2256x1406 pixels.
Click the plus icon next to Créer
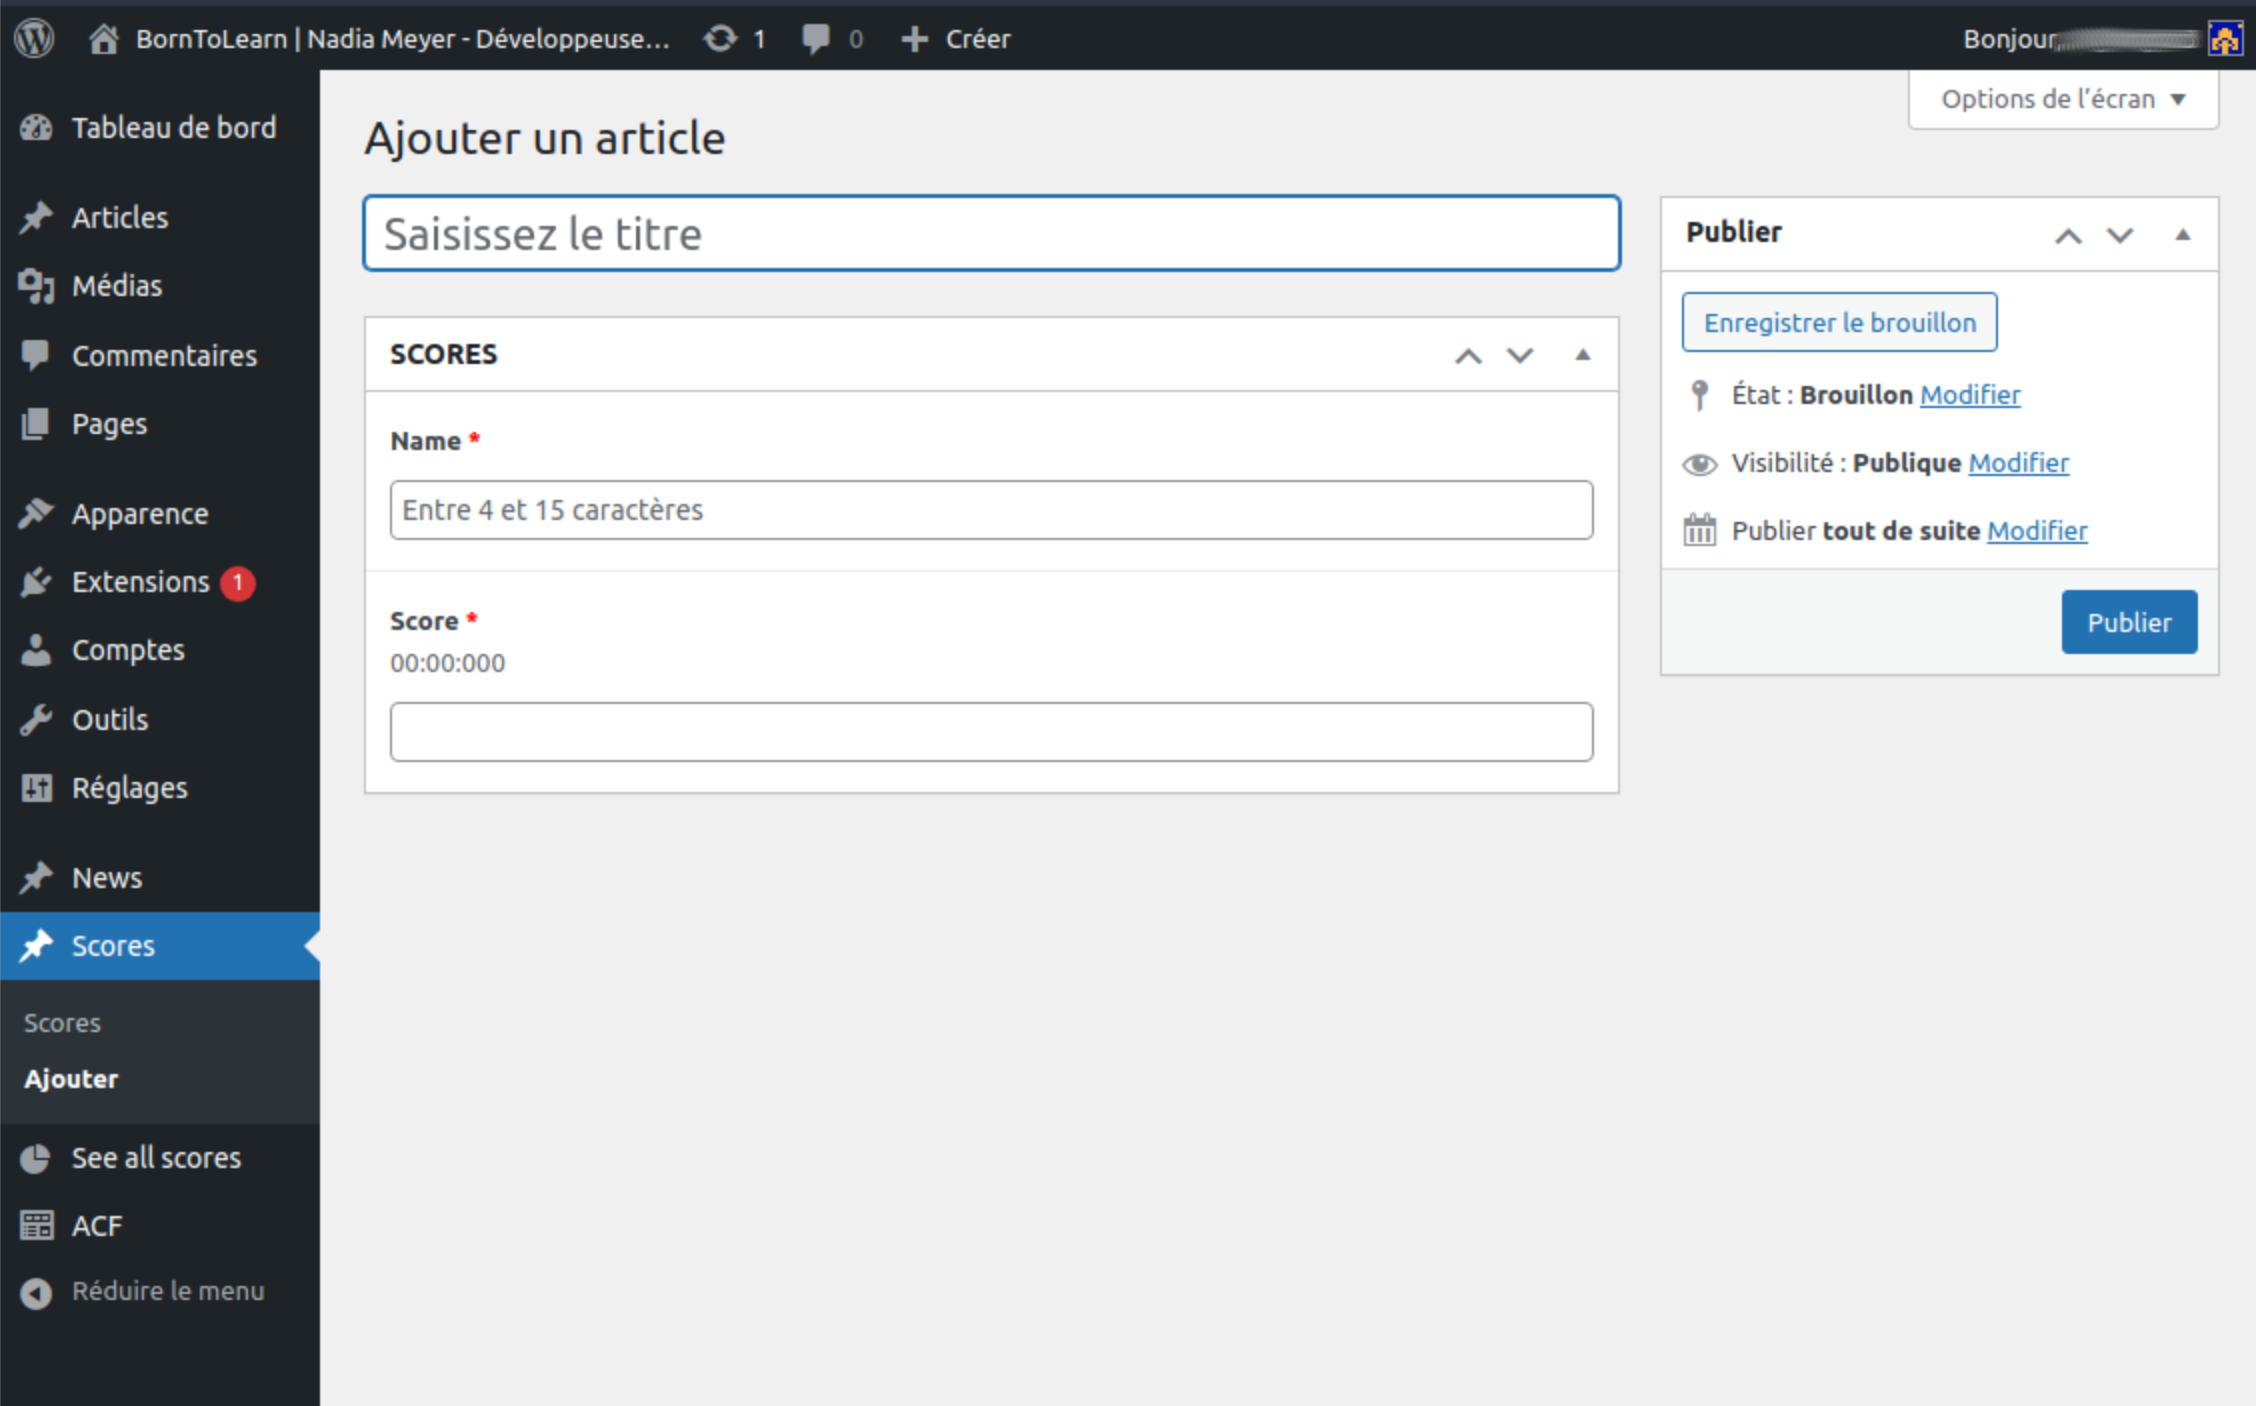914,39
